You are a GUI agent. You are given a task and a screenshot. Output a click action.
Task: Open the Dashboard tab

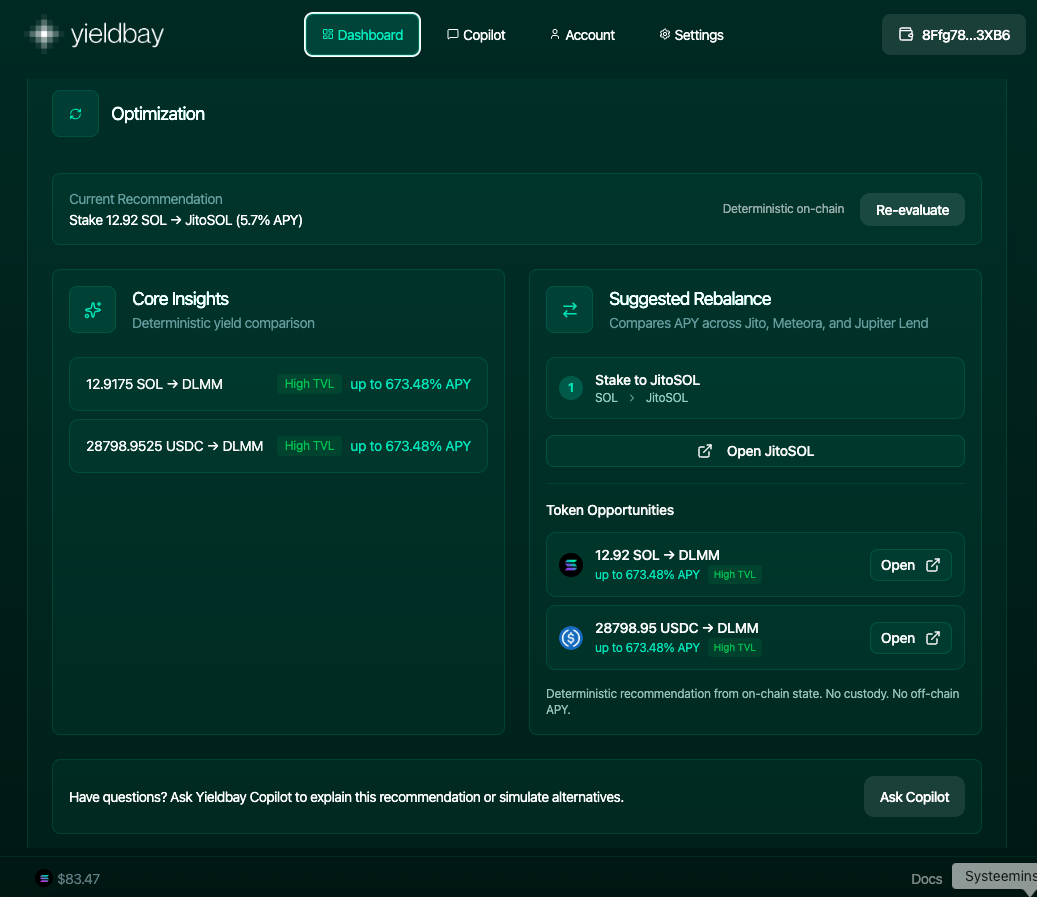coord(362,35)
